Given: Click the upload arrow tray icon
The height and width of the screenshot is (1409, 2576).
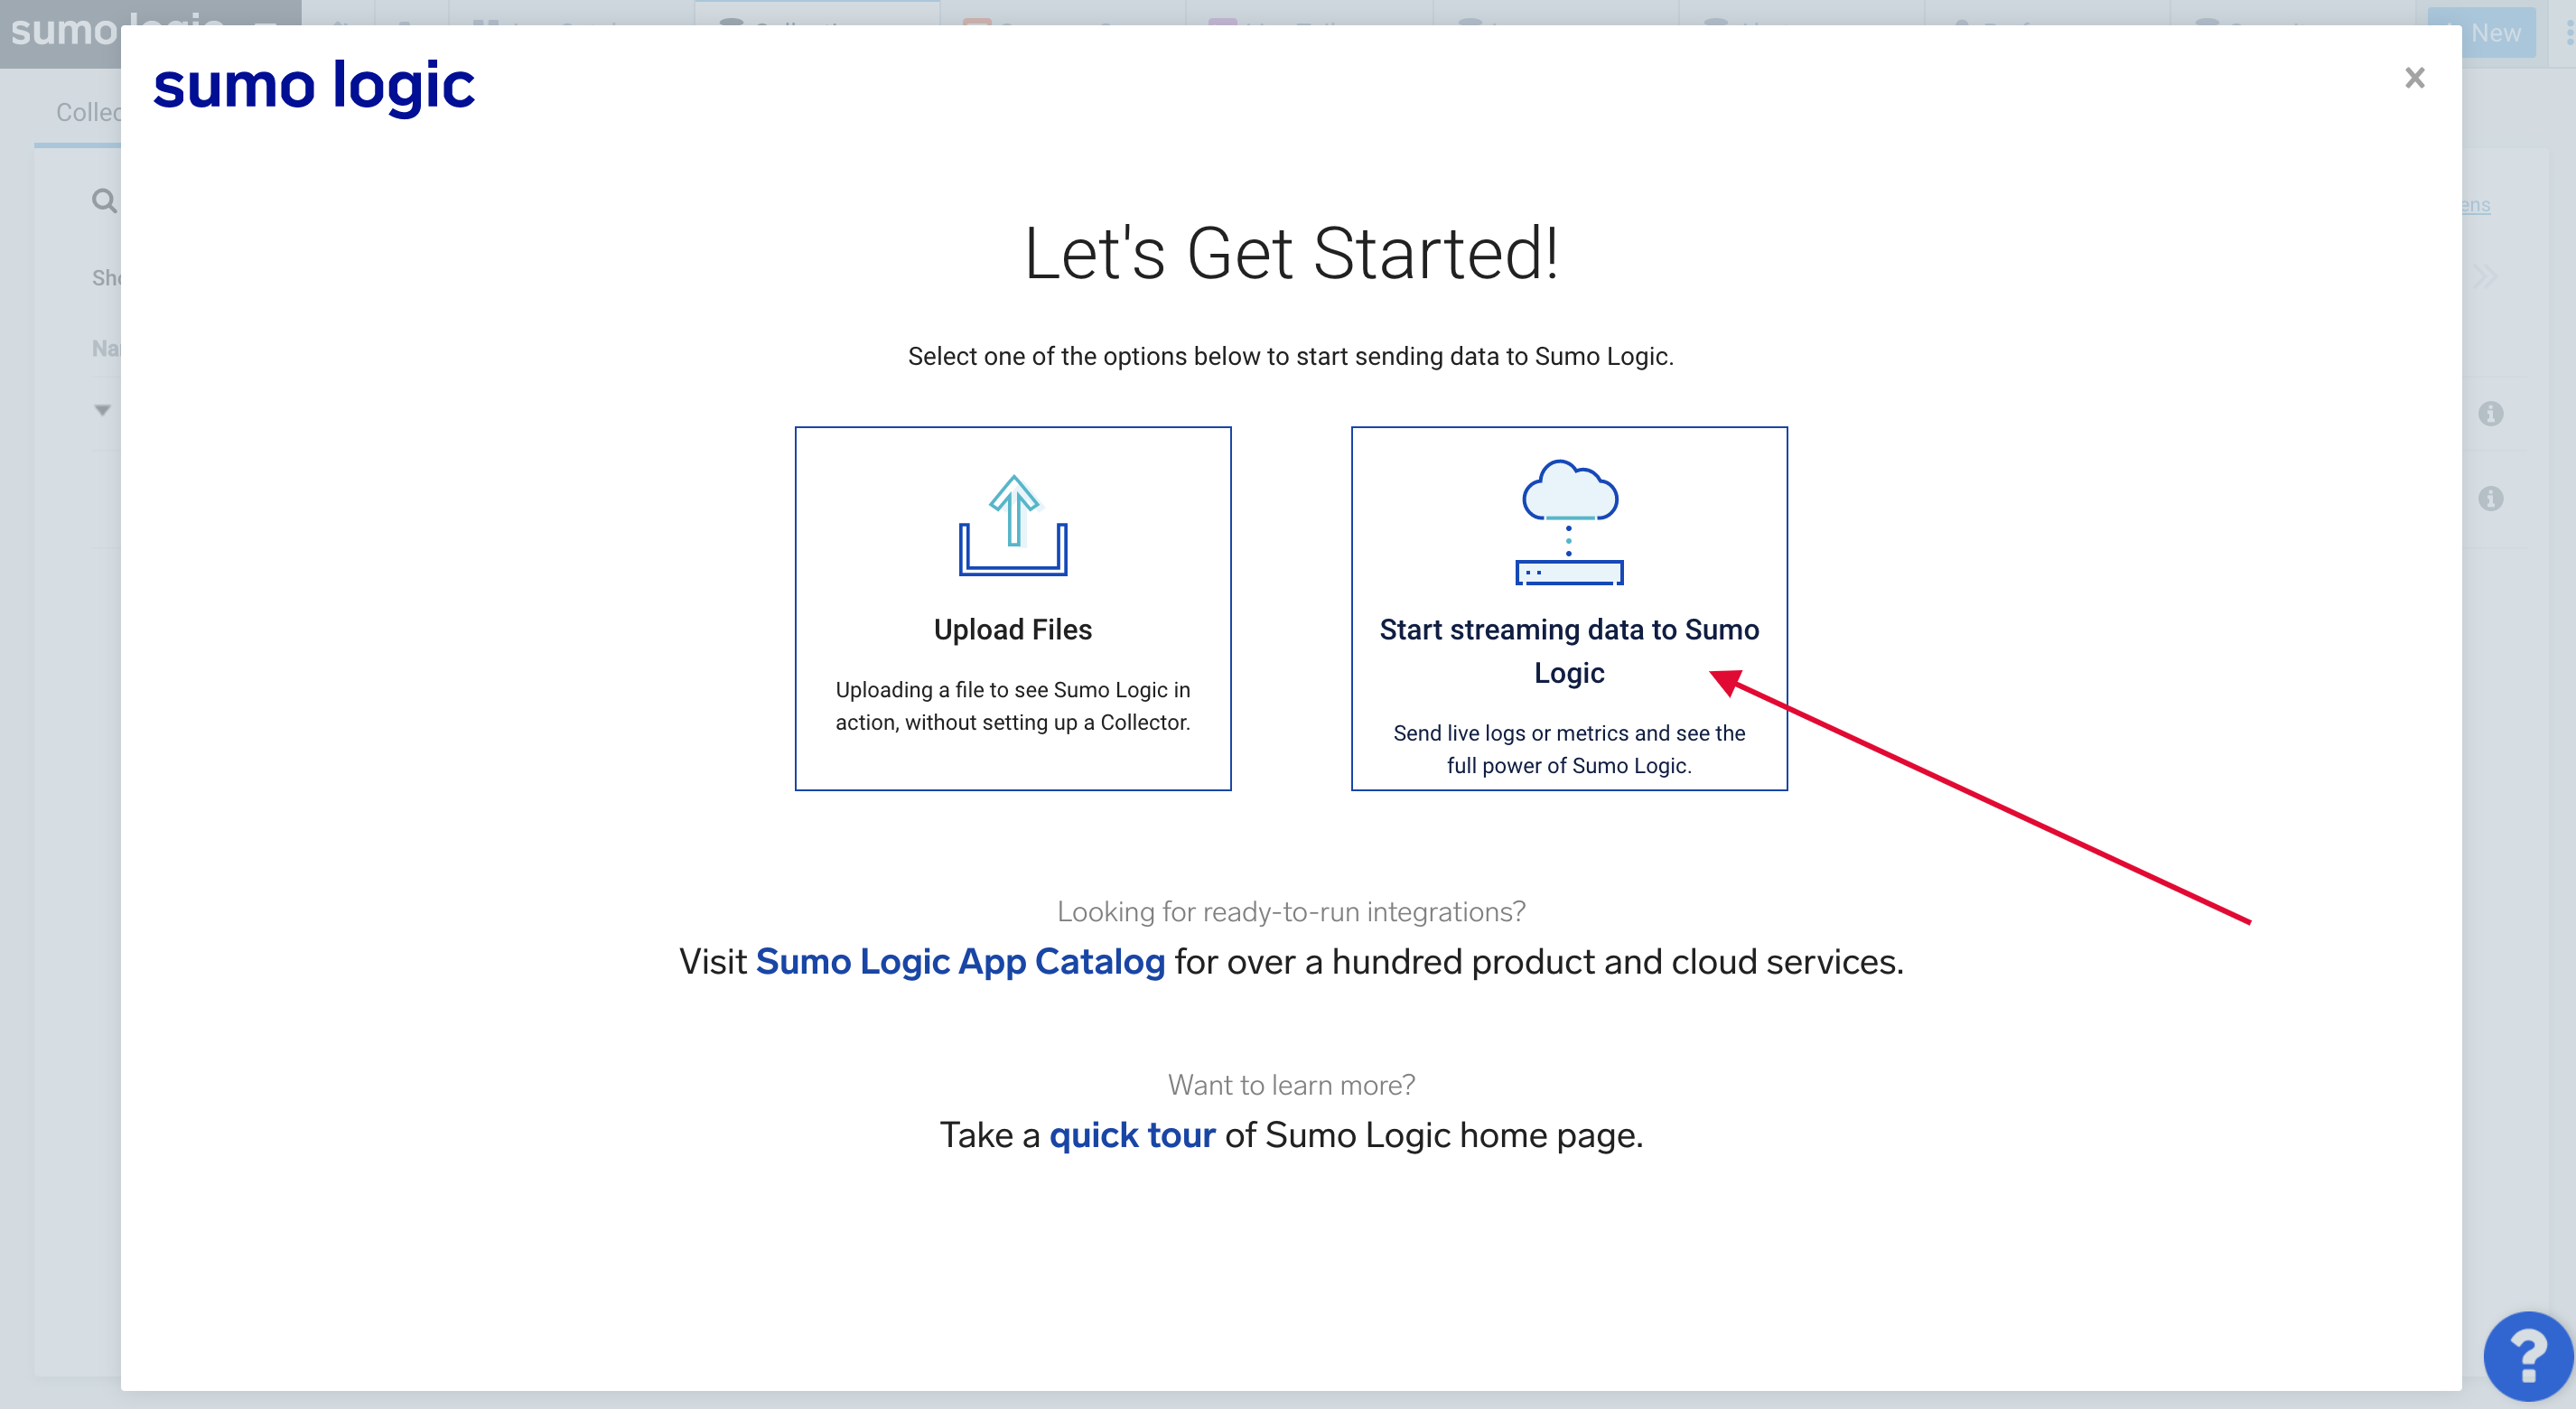Looking at the screenshot, I should pyautogui.click(x=1012, y=526).
